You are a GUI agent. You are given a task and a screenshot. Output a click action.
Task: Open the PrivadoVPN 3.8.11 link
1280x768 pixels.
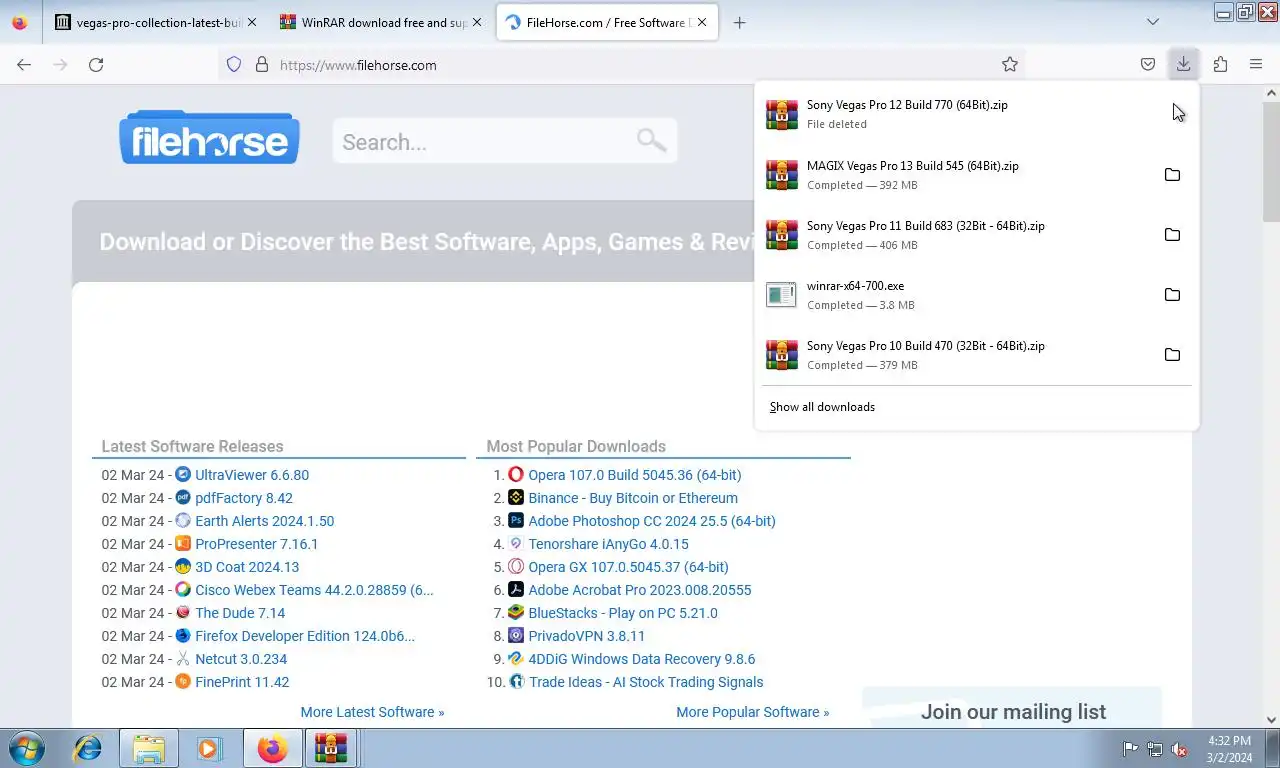tap(587, 636)
